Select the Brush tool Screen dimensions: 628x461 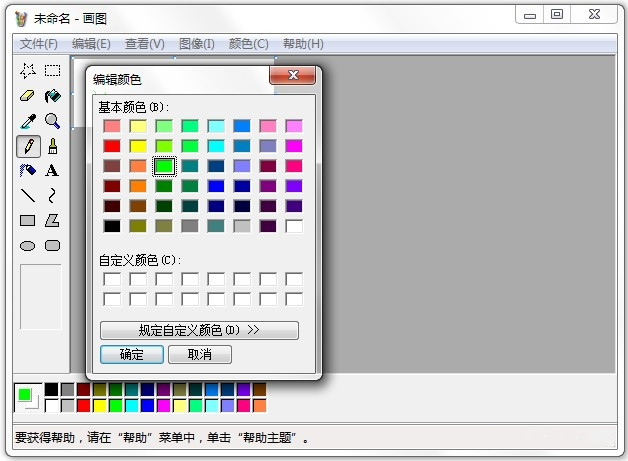pyautogui.click(x=52, y=146)
